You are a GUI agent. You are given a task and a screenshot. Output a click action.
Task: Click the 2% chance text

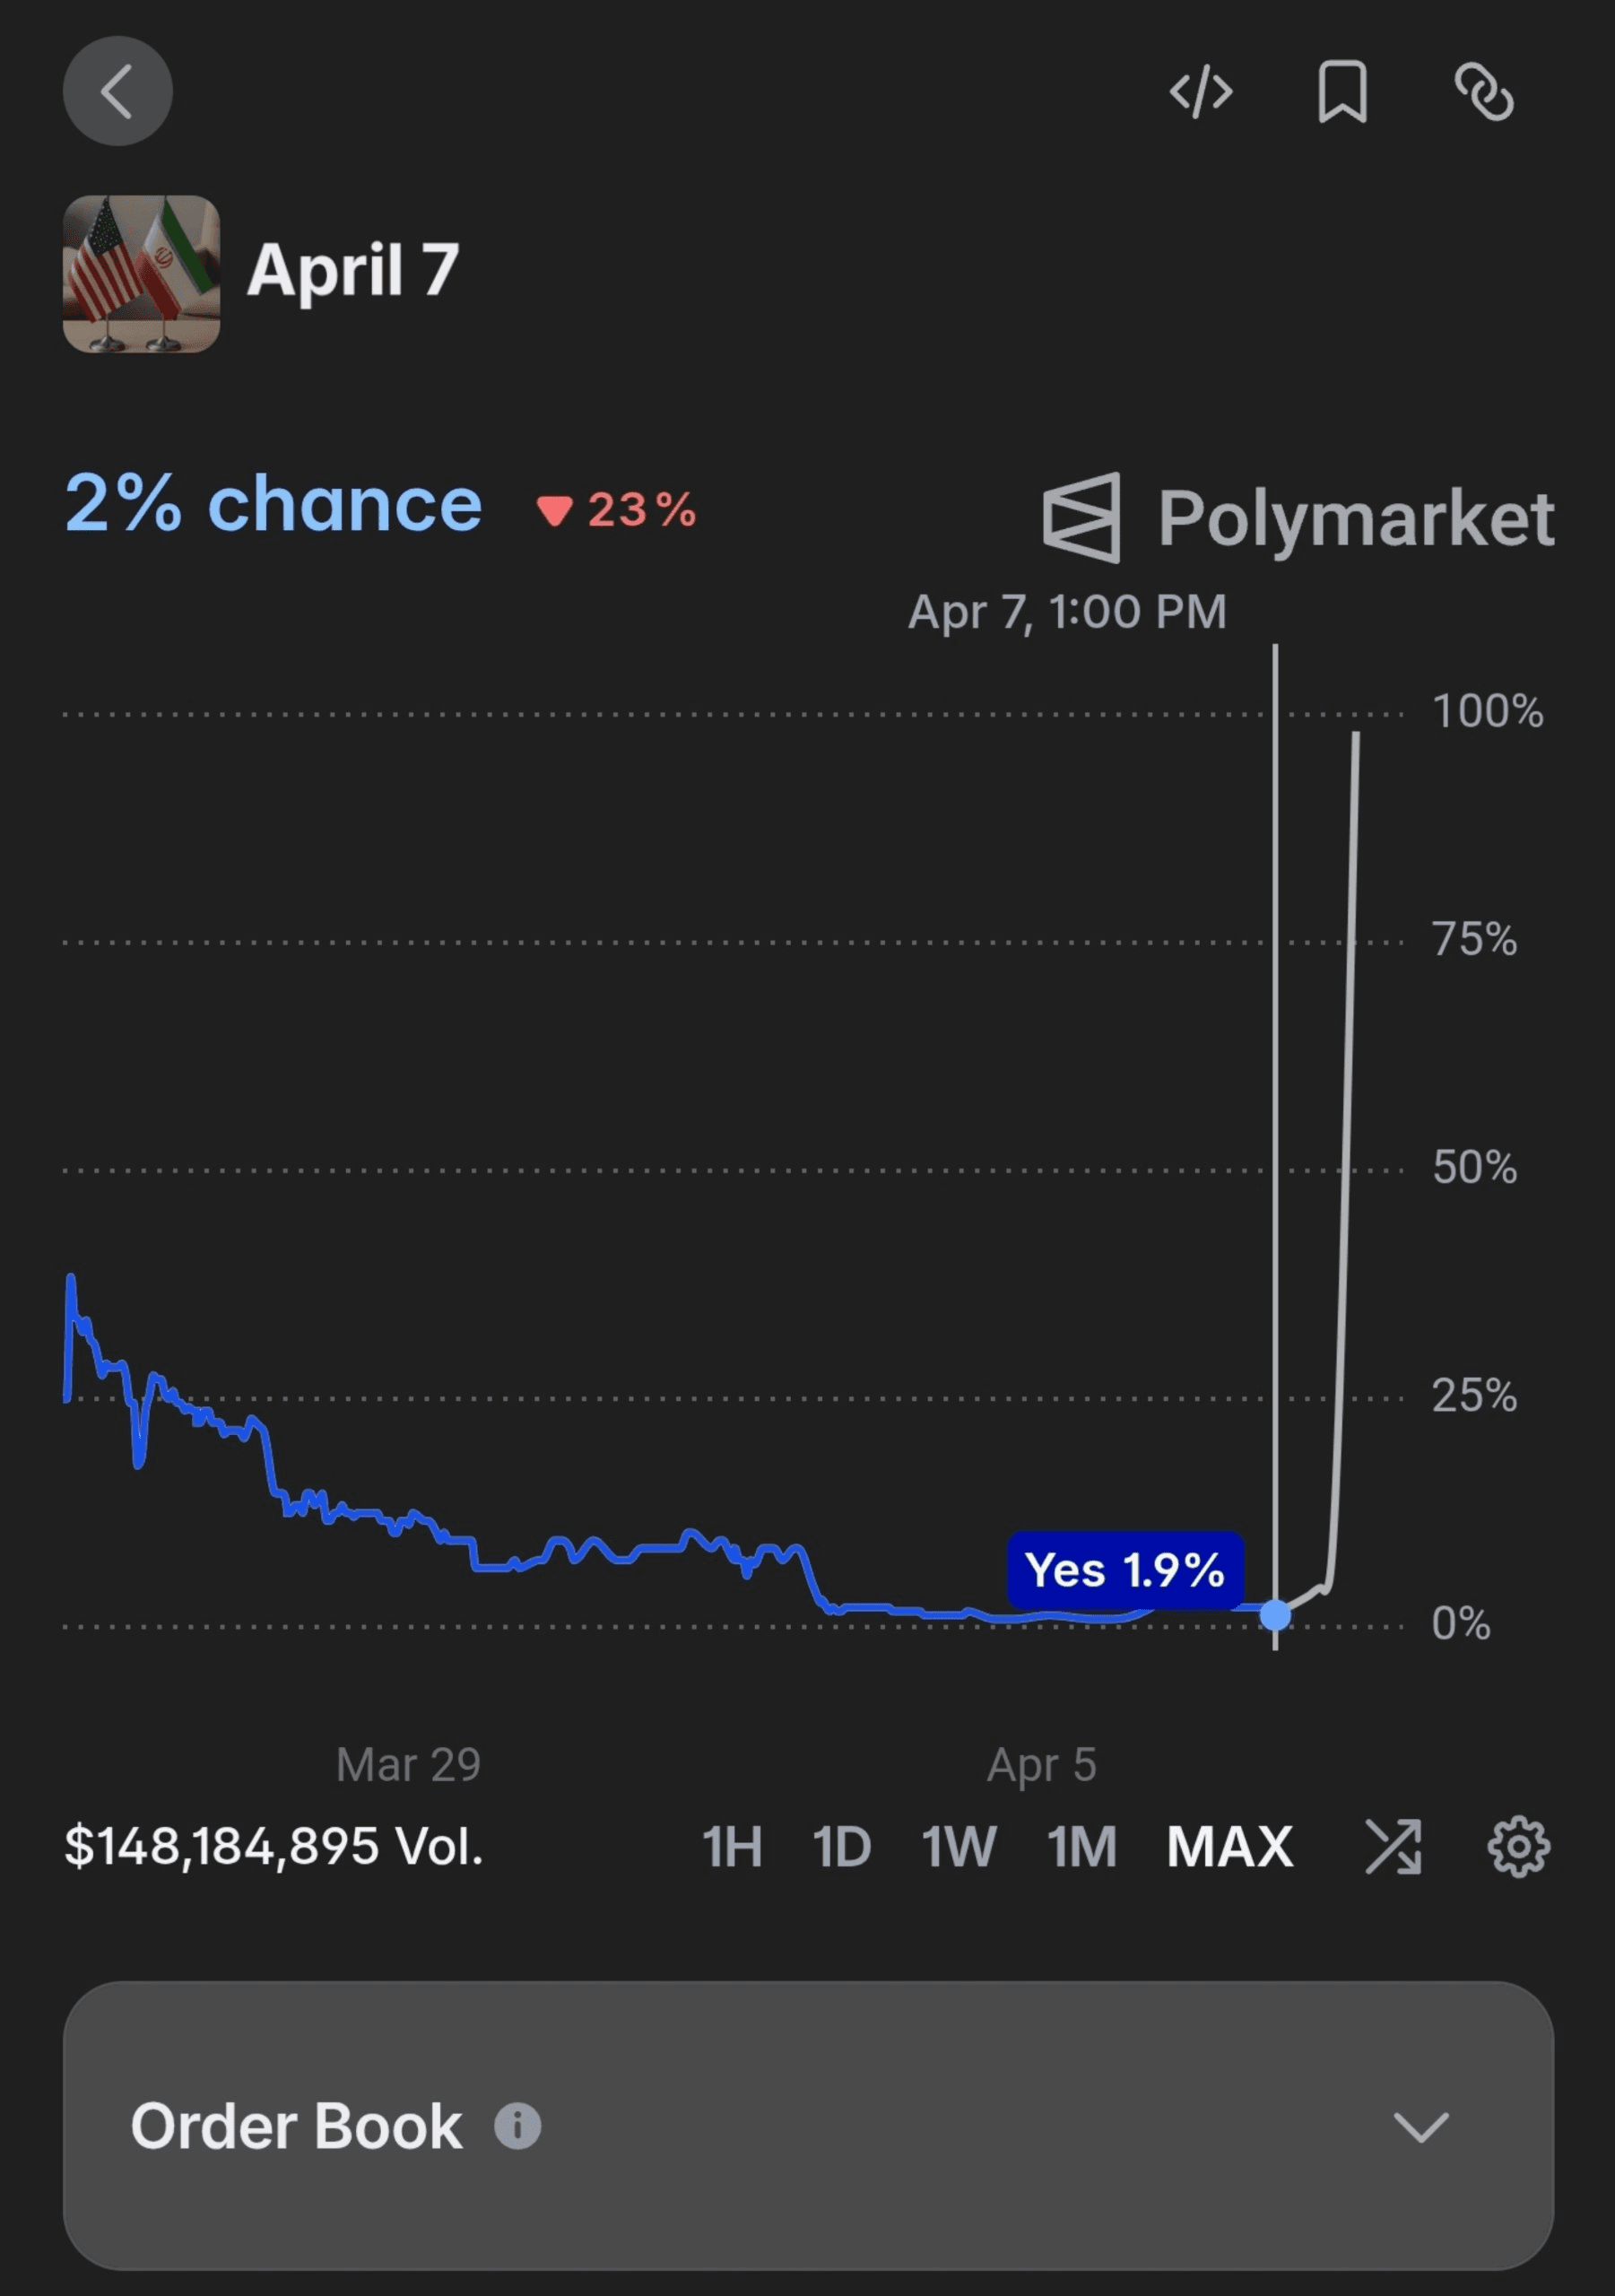coord(273,504)
